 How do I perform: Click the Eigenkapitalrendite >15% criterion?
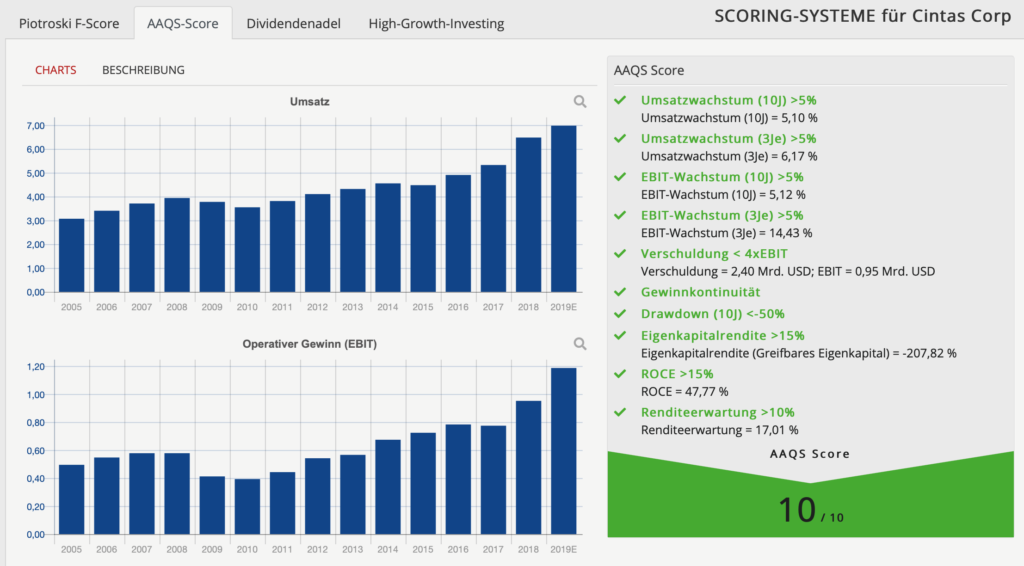coord(722,336)
